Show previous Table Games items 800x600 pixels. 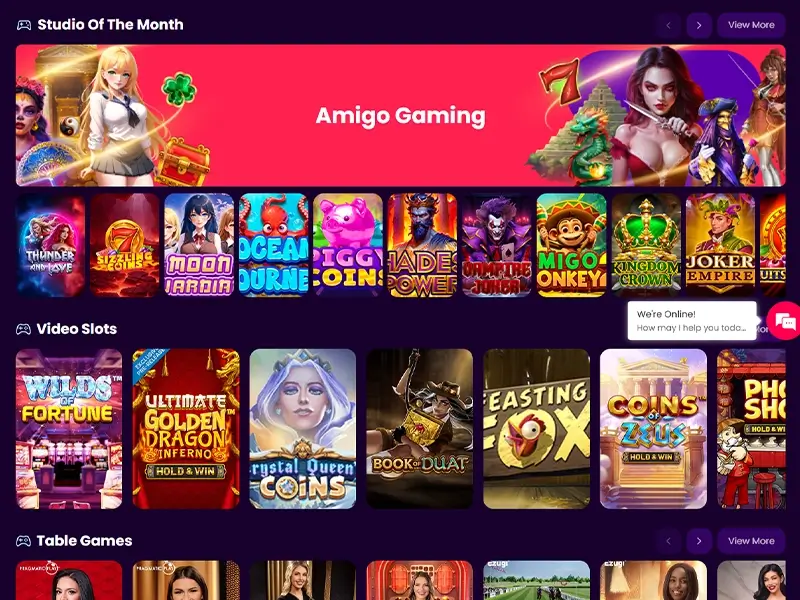(x=668, y=541)
